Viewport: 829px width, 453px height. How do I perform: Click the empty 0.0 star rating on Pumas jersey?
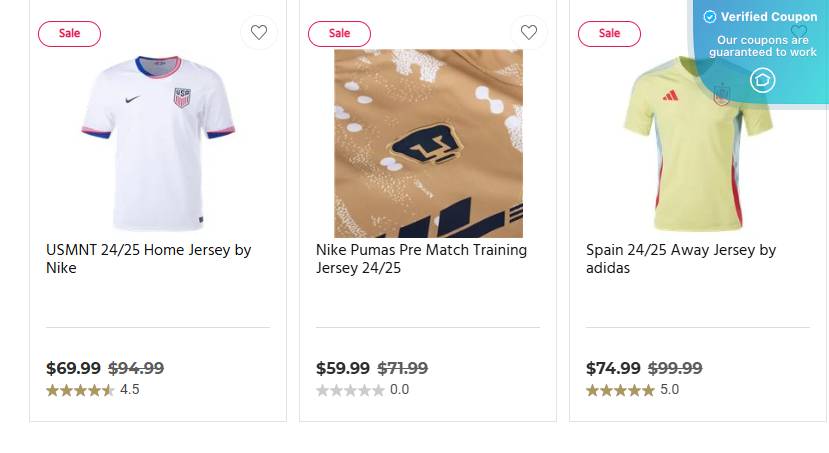(x=350, y=390)
